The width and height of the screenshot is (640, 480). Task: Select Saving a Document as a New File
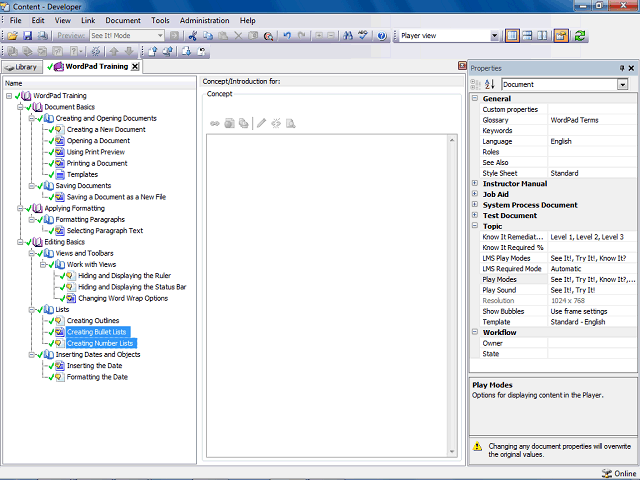point(116,197)
